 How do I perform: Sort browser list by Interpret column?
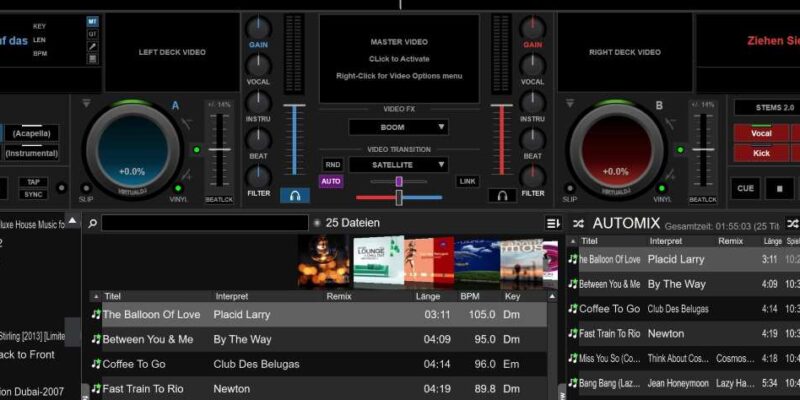point(232,296)
